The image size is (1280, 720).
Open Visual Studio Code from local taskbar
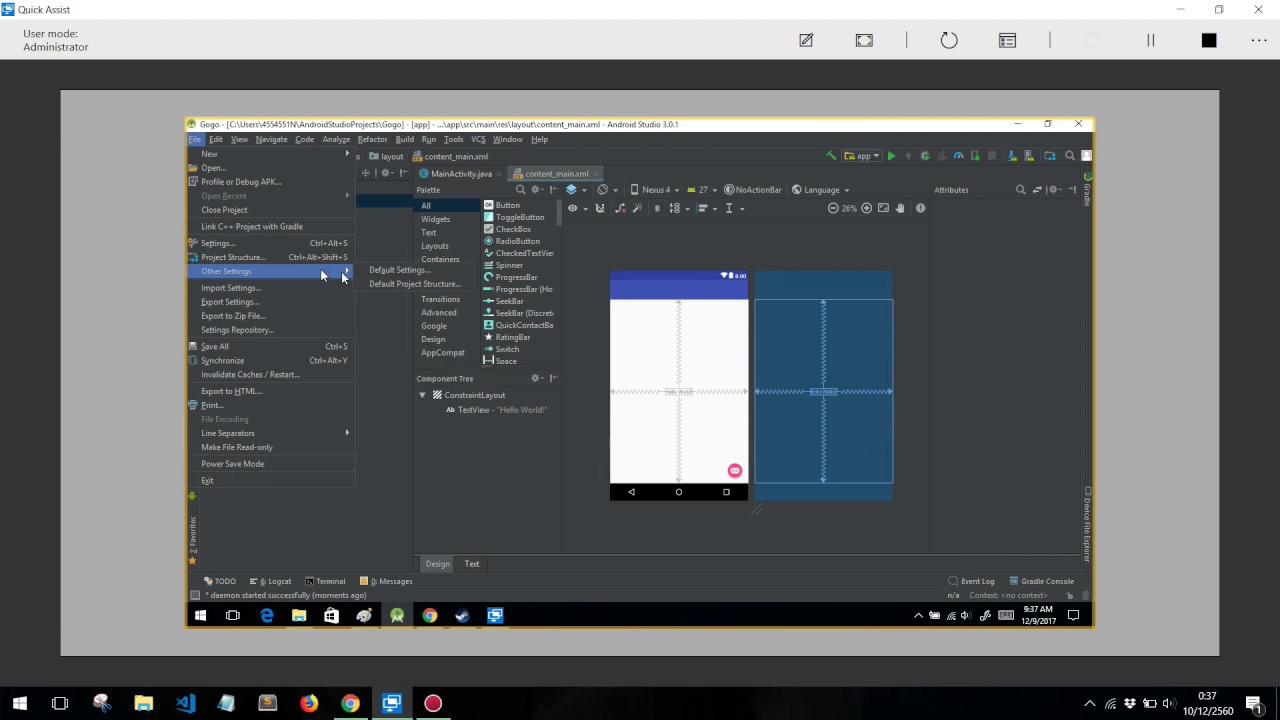click(x=185, y=703)
